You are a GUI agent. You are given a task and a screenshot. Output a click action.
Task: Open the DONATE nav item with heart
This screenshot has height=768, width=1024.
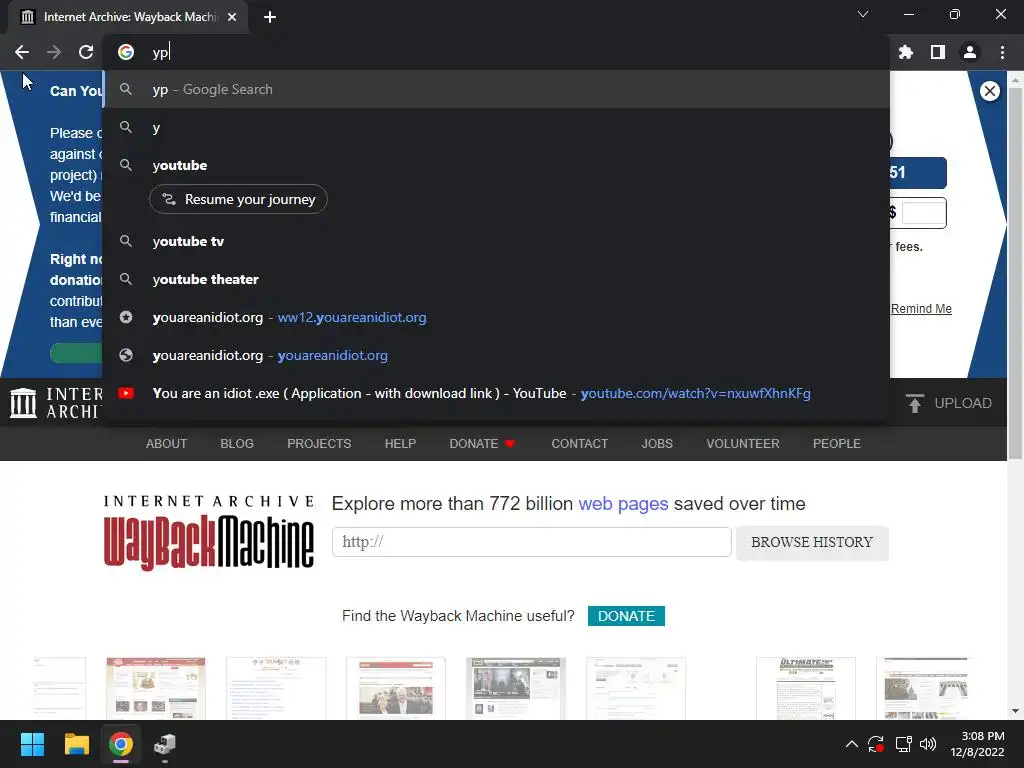[x=482, y=443]
